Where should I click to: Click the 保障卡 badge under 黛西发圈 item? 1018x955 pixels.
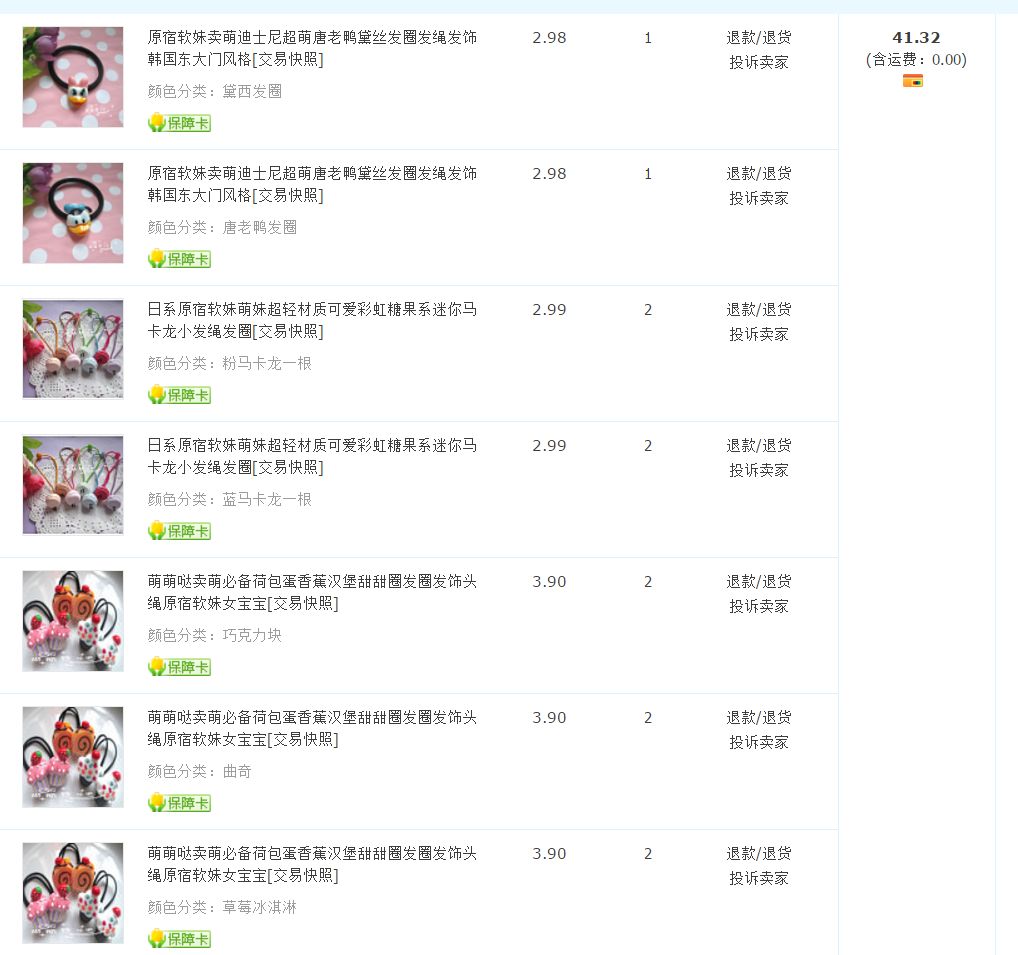tap(179, 123)
